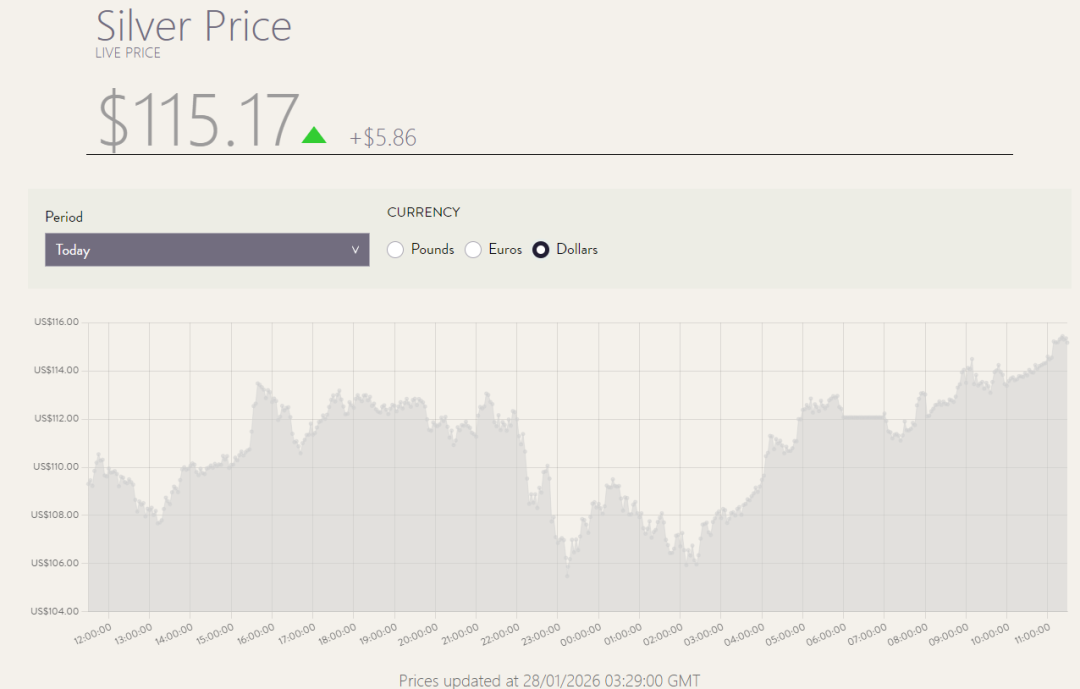Select the Pounds currency radio button

[395, 250]
